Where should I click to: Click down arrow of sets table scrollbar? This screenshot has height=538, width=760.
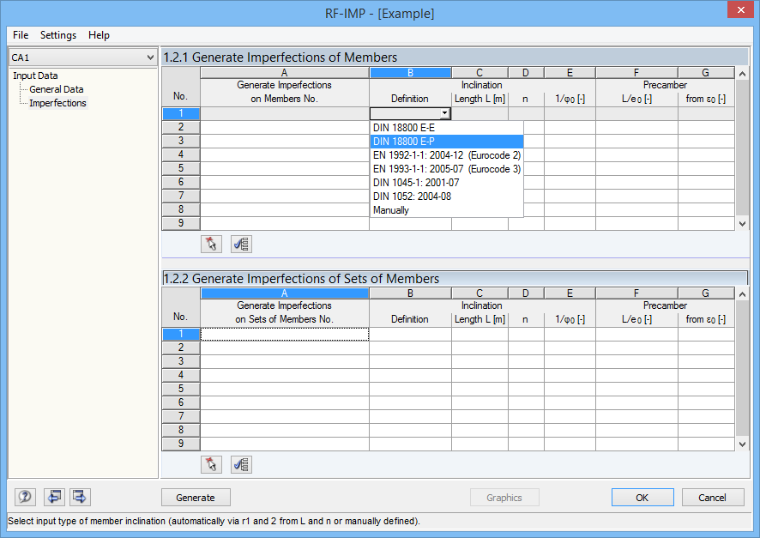pos(742,444)
